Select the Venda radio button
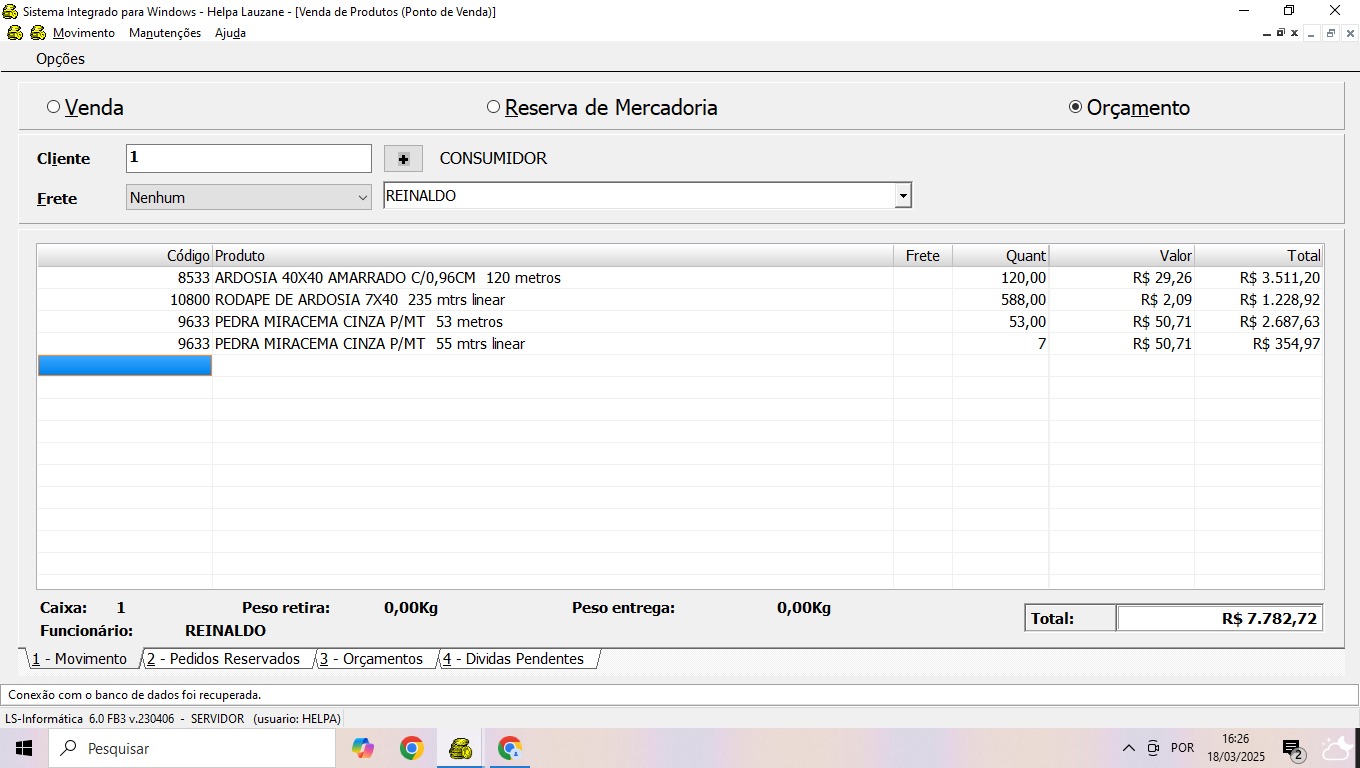Image resolution: width=1360 pixels, height=768 pixels. [54, 107]
